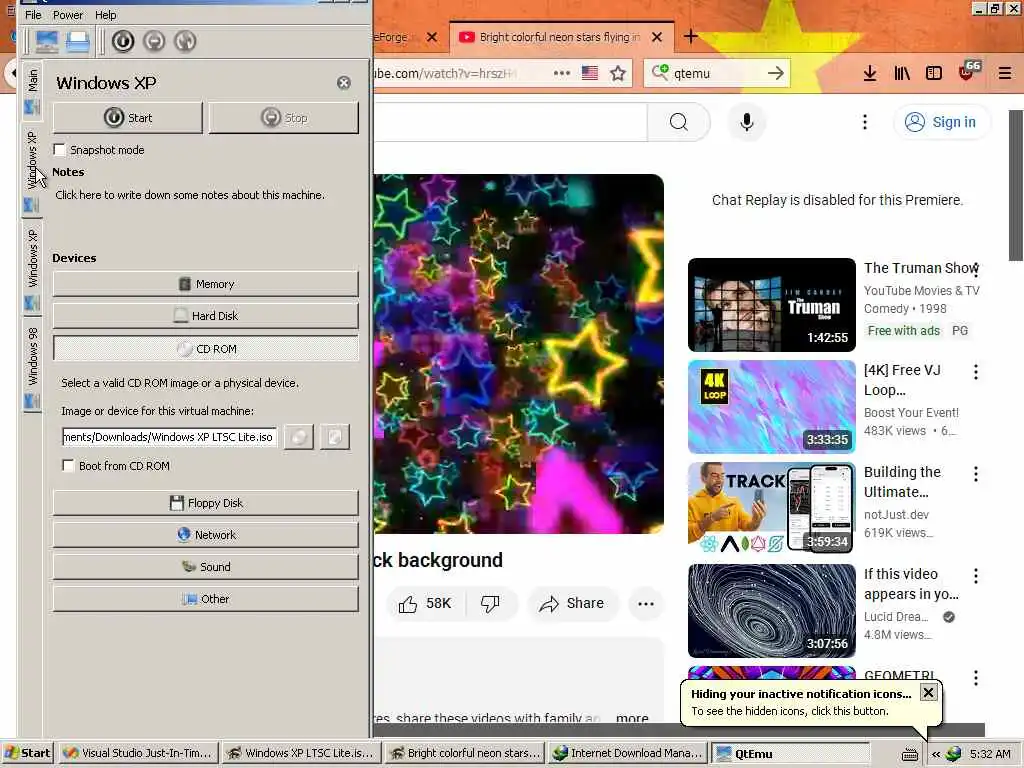Open the Power menu in QtEmu

pyautogui.click(x=68, y=15)
